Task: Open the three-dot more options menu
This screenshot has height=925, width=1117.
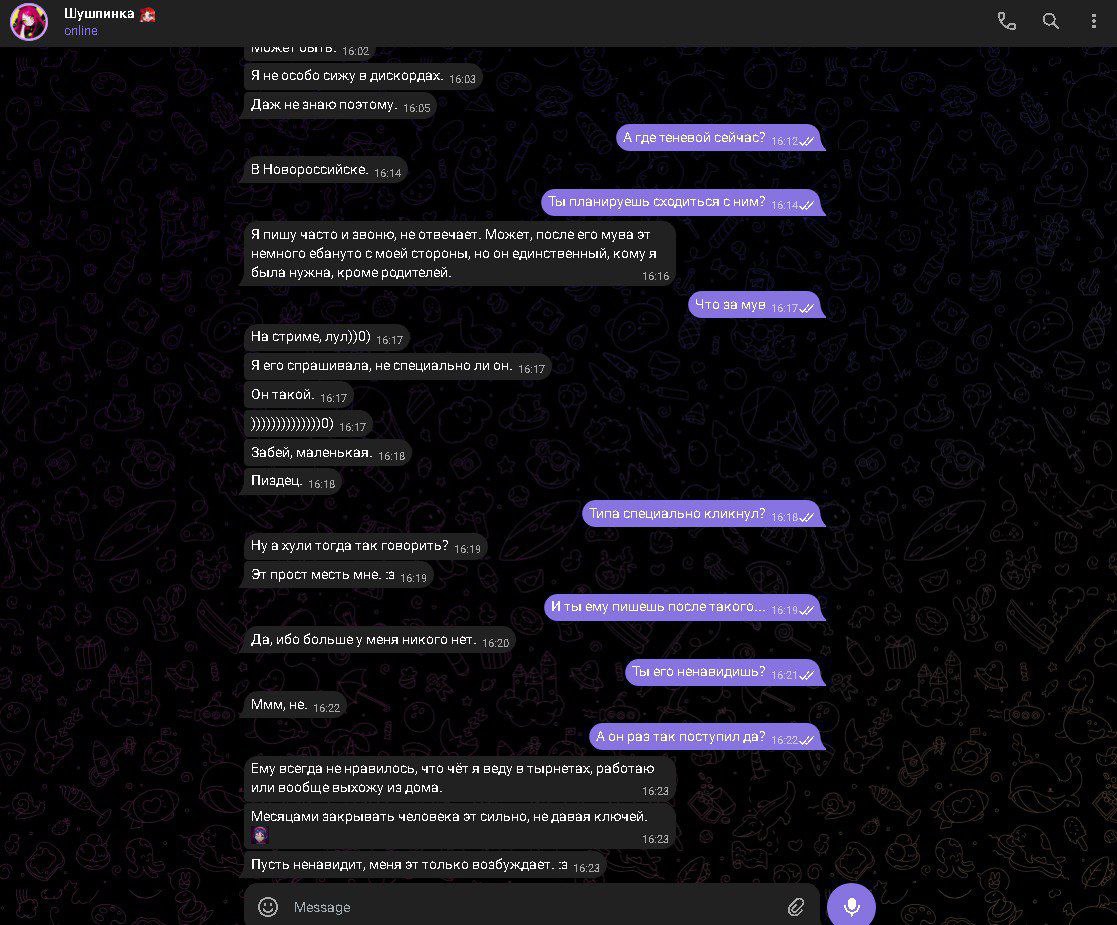Action: coord(1093,21)
